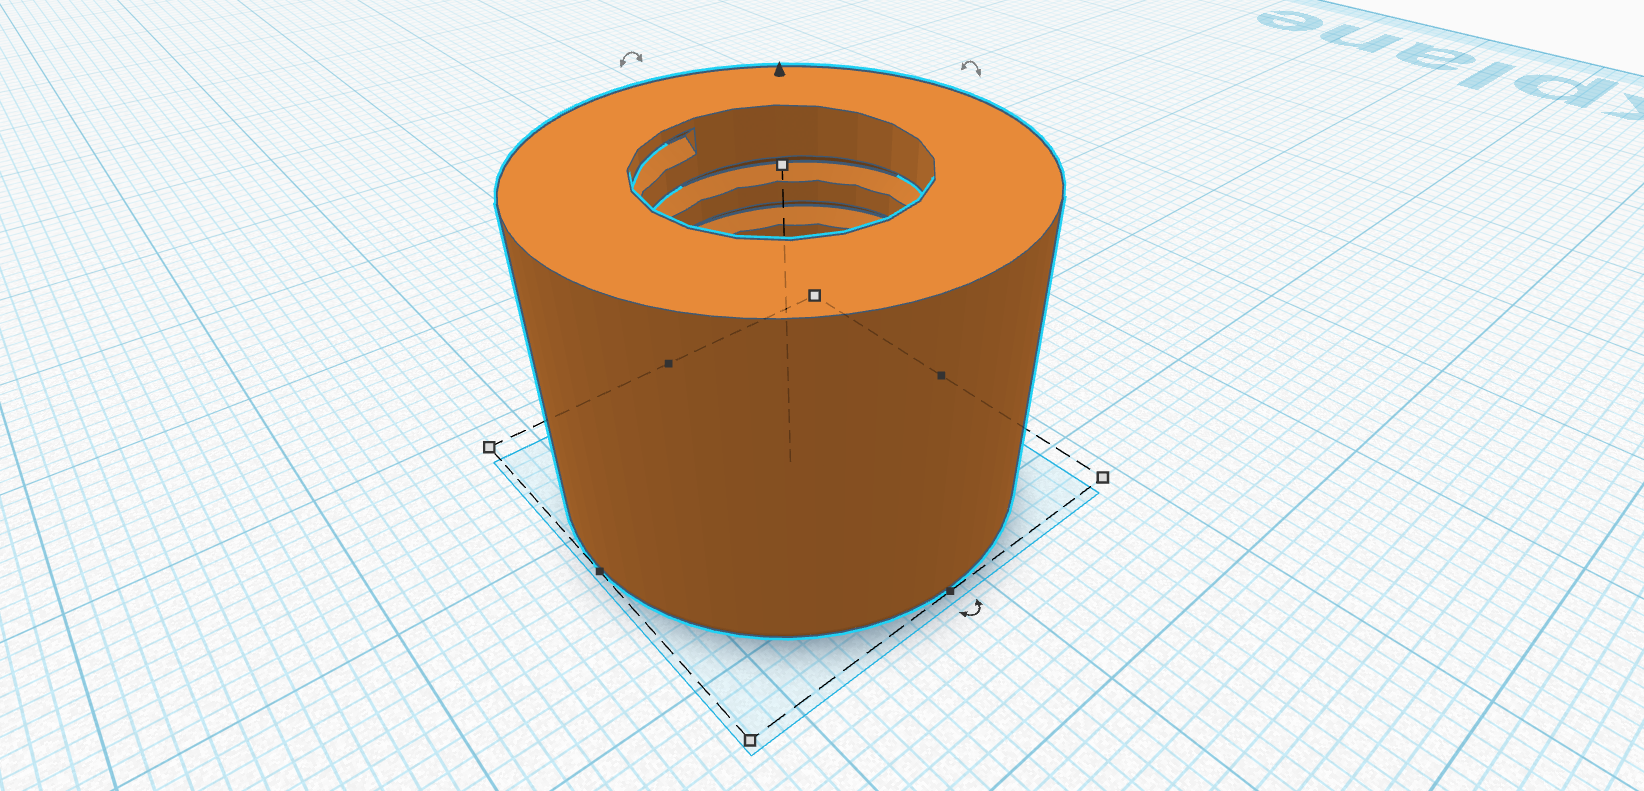The image size is (1644, 791).
Task: Select the white height handle inside the hole
Action: (x=782, y=165)
